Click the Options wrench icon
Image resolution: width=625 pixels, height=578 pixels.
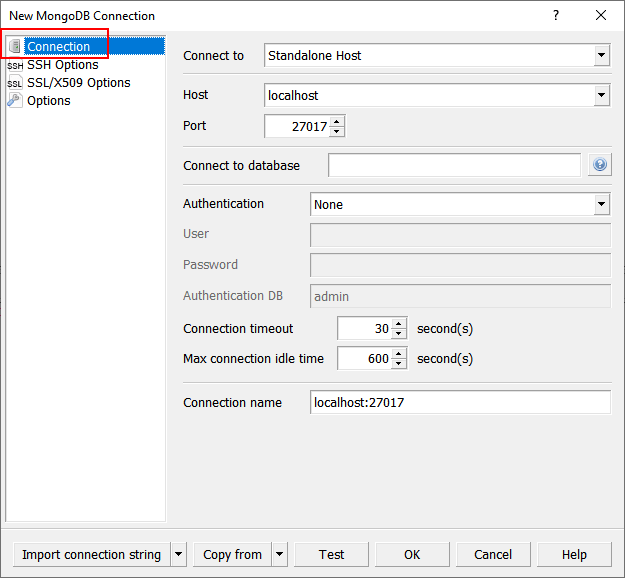pos(15,101)
